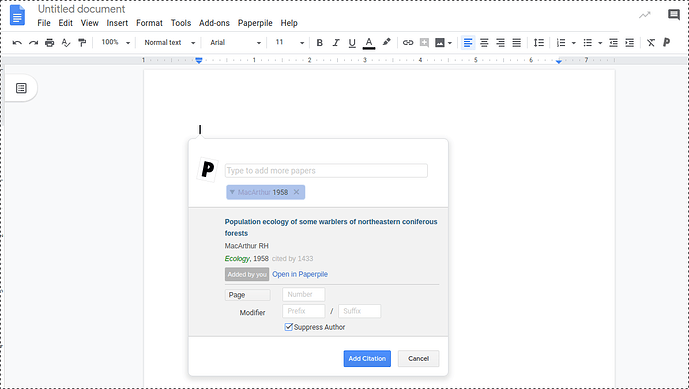689x389 pixels.
Task: Open the font size dropdown
Action: pos(290,43)
